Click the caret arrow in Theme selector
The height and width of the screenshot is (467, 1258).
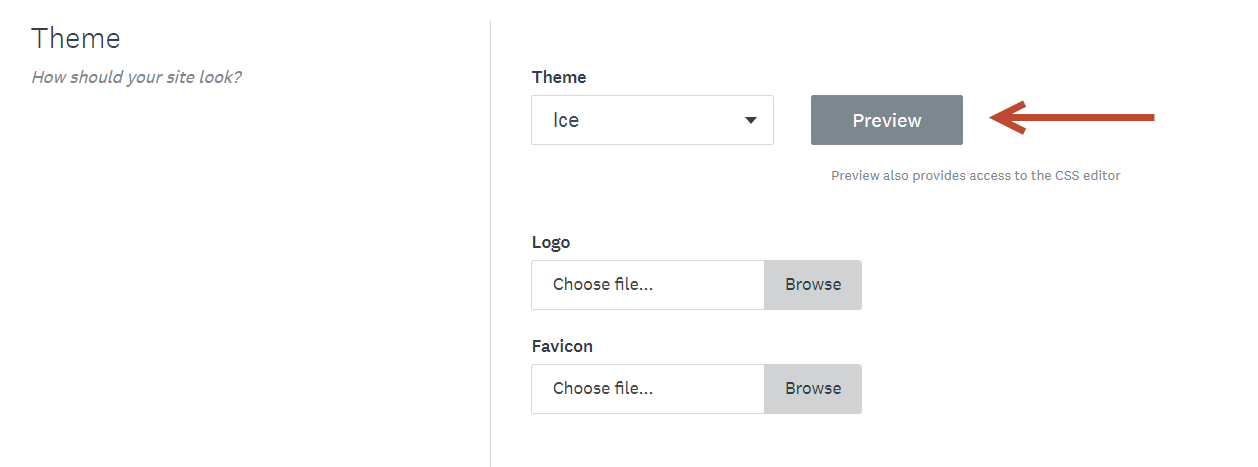751,121
